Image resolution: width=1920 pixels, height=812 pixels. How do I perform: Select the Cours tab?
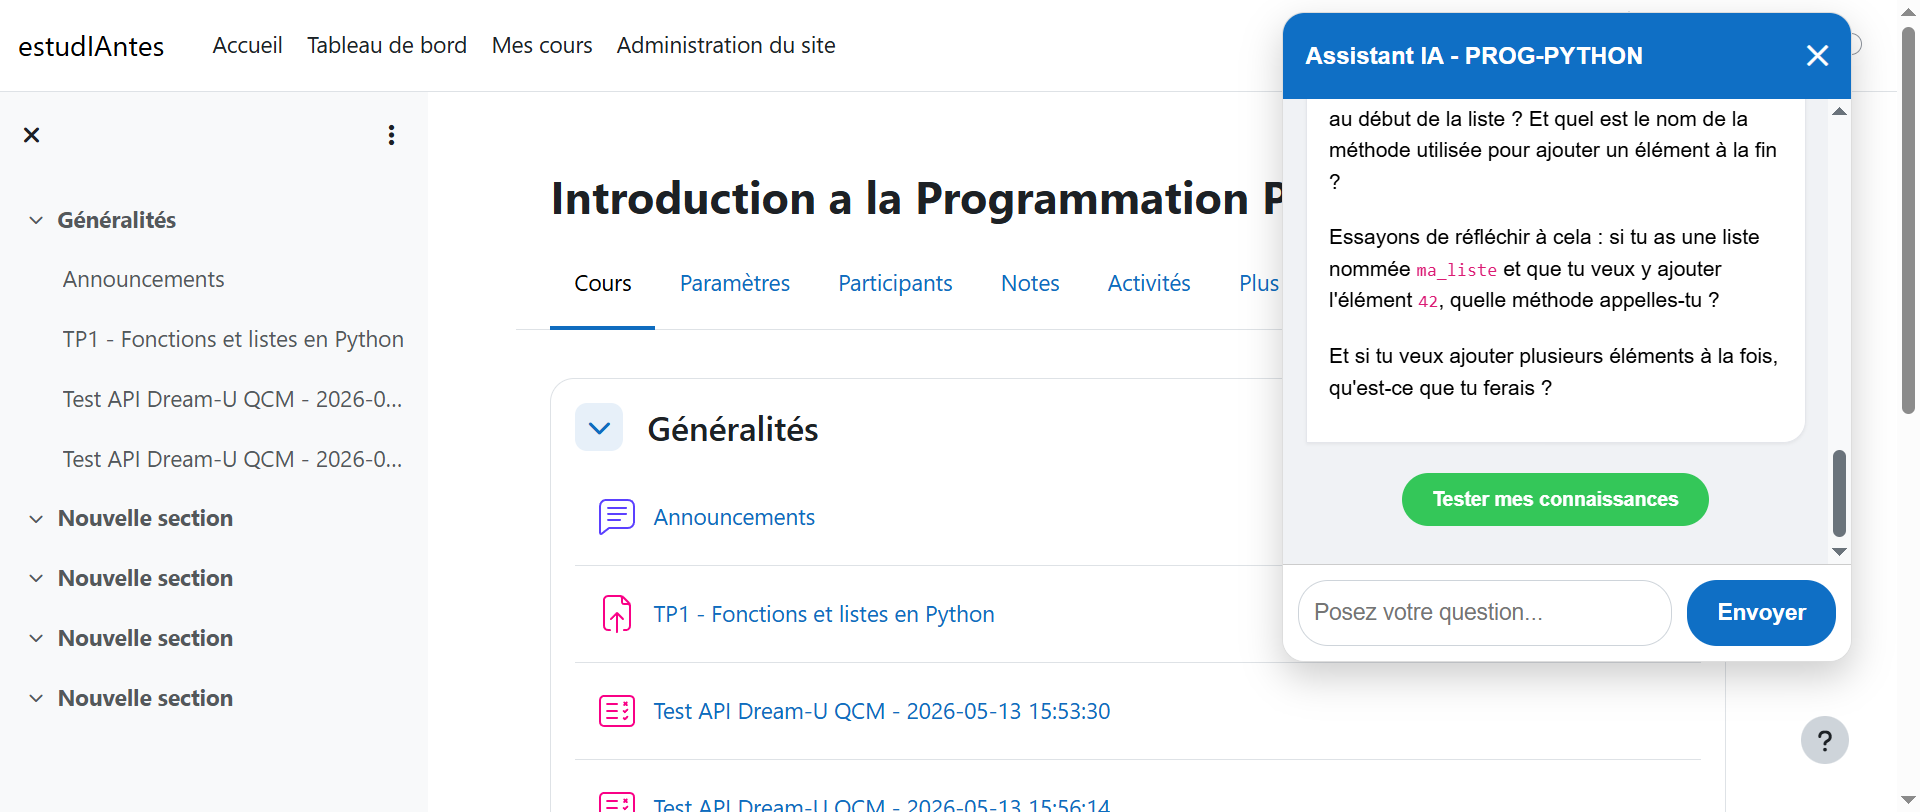(x=603, y=284)
